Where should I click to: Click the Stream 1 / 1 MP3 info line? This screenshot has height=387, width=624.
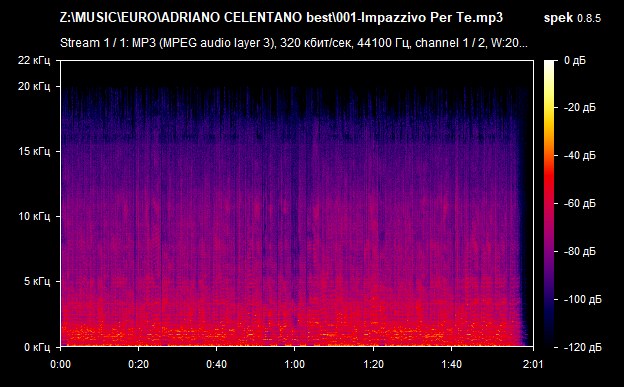(294, 43)
